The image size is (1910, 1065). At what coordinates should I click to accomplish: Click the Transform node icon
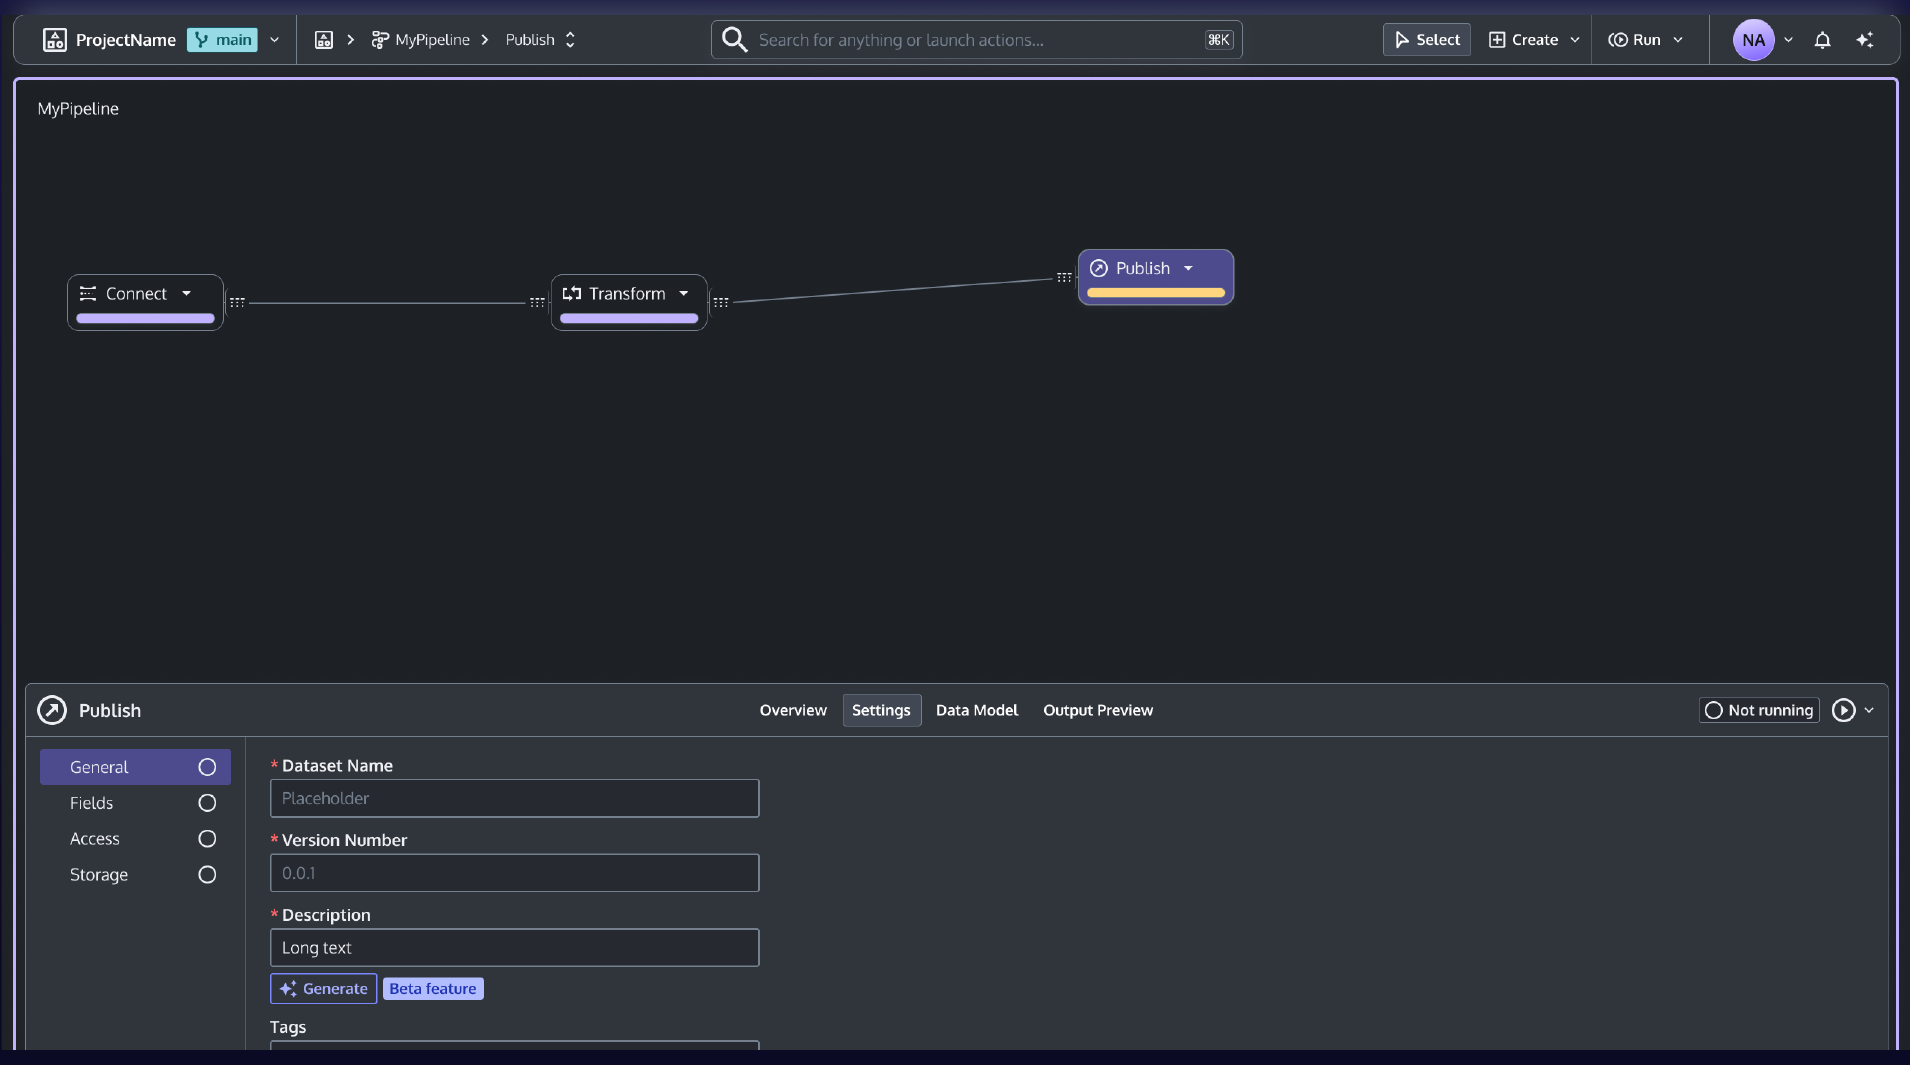(x=572, y=294)
